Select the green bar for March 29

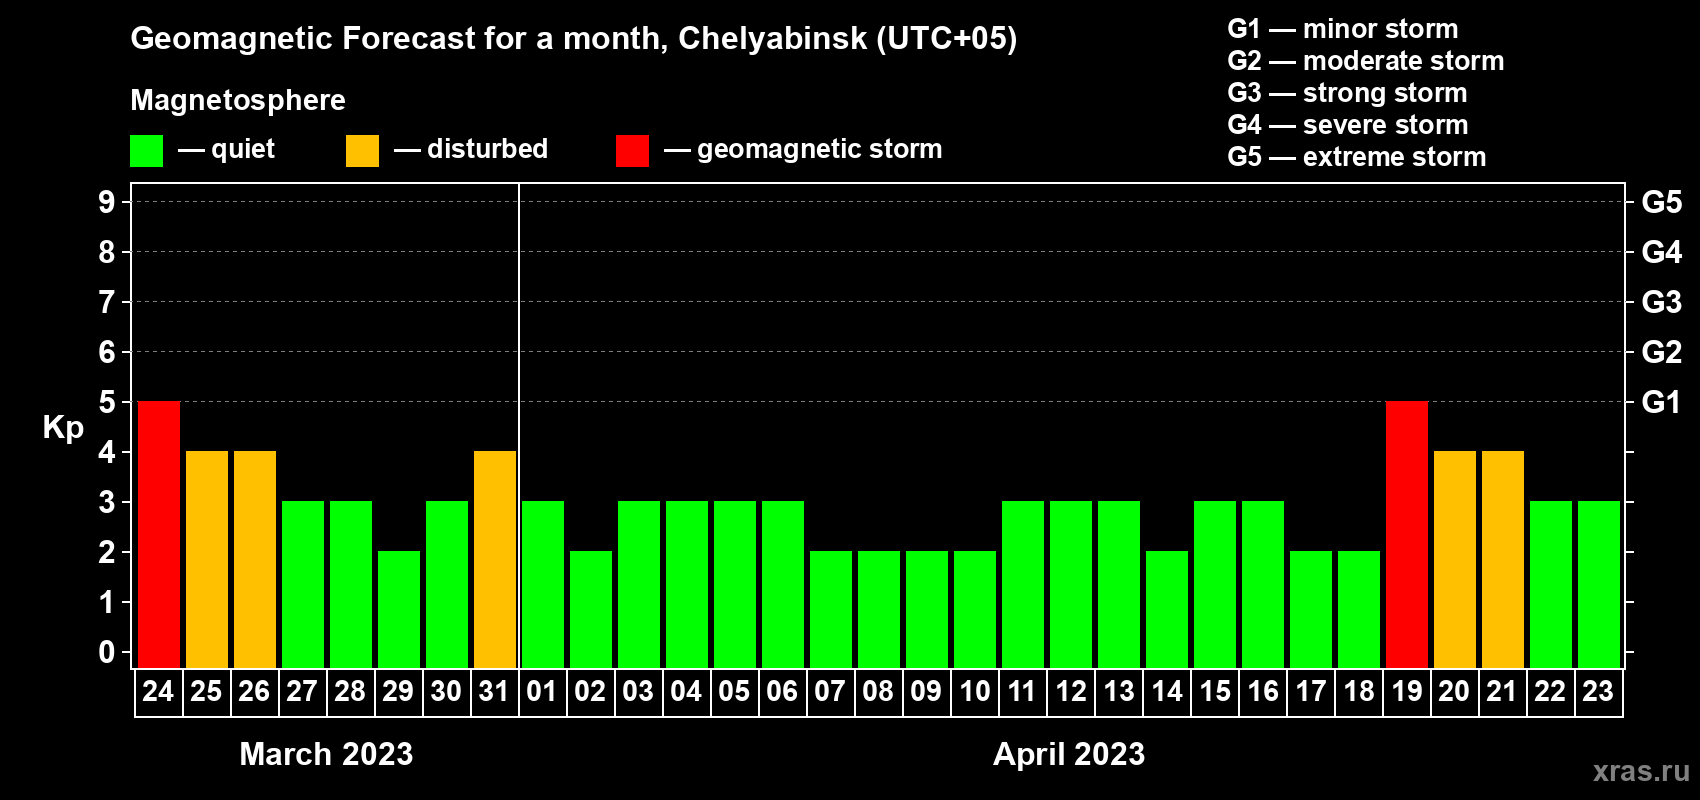[399, 610]
